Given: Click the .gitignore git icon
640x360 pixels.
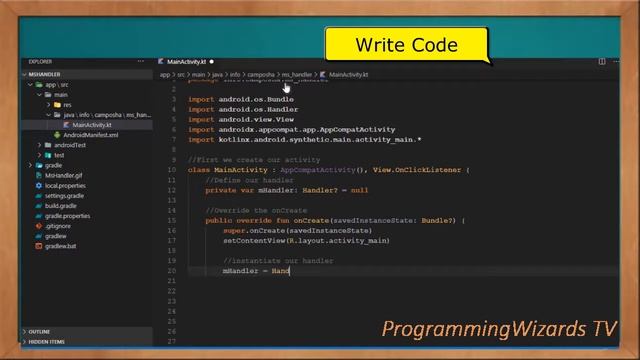Looking at the screenshot, I should click(x=39, y=226).
